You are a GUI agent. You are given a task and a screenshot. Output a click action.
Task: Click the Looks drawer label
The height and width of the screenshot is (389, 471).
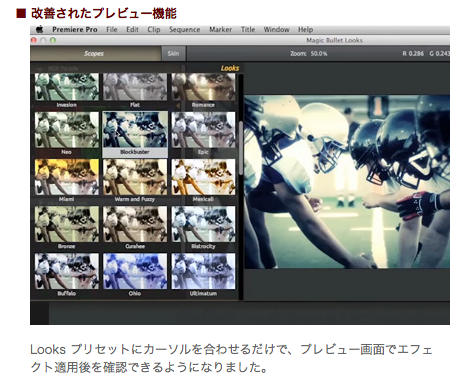230,68
